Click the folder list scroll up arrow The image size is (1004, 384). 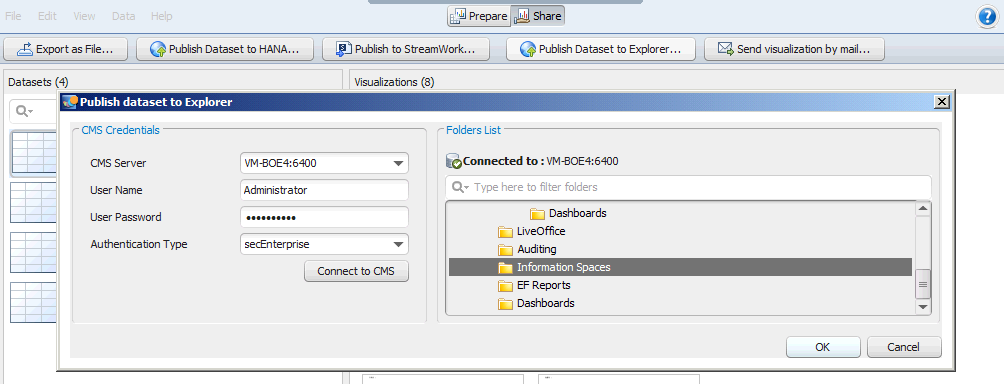tap(923, 209)
